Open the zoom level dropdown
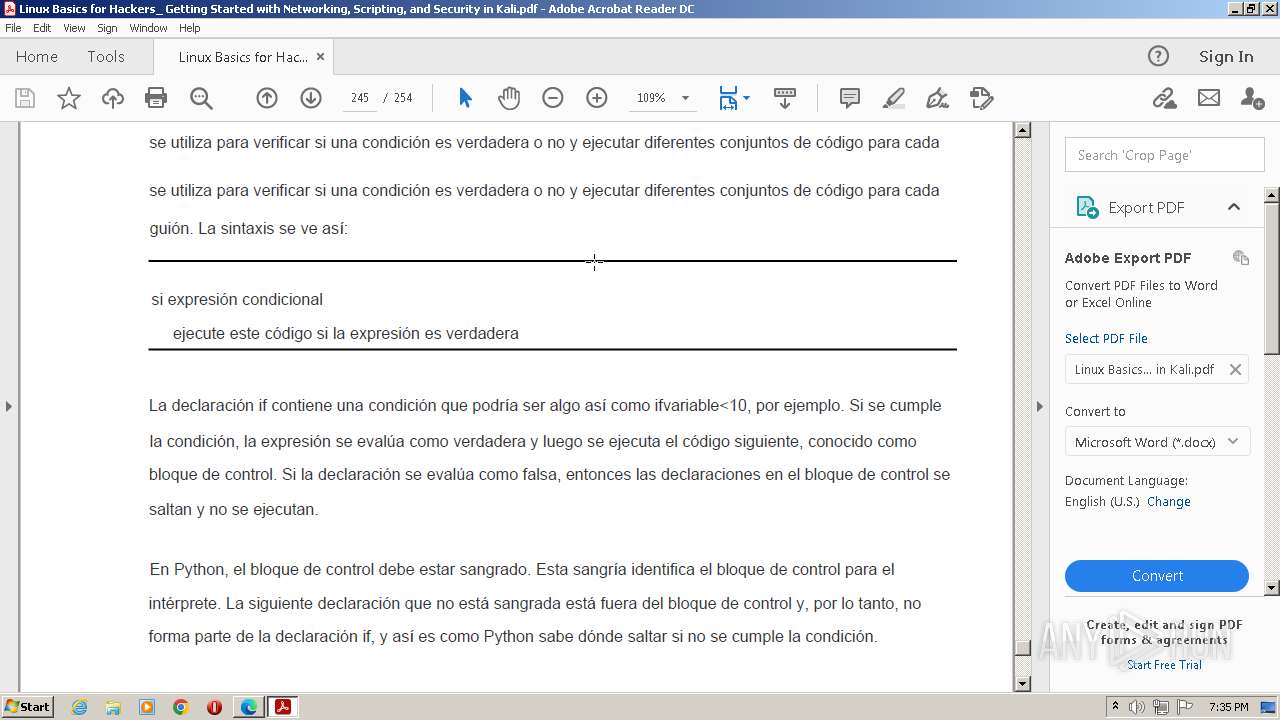Screen dimensions: 1280x720 point(686,98)
